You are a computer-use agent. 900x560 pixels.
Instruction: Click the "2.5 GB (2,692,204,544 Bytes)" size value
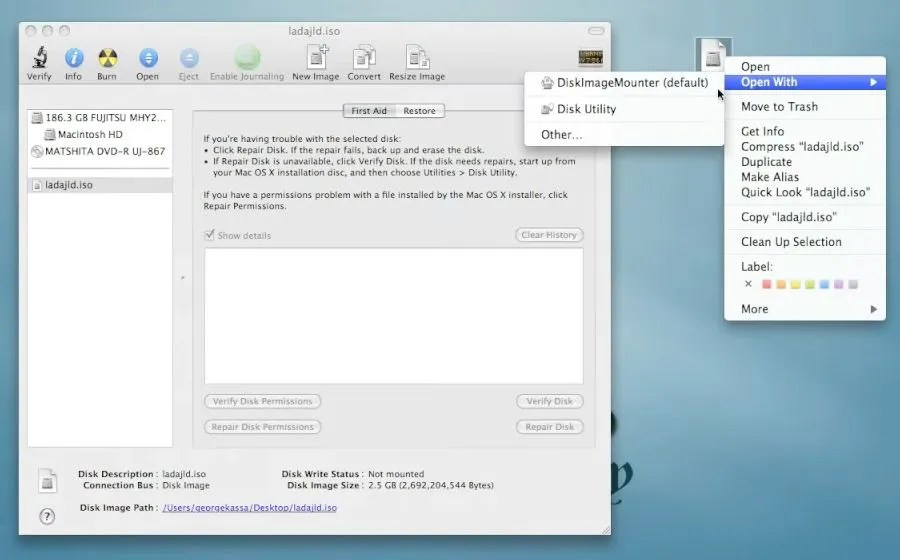click(431, 485)
